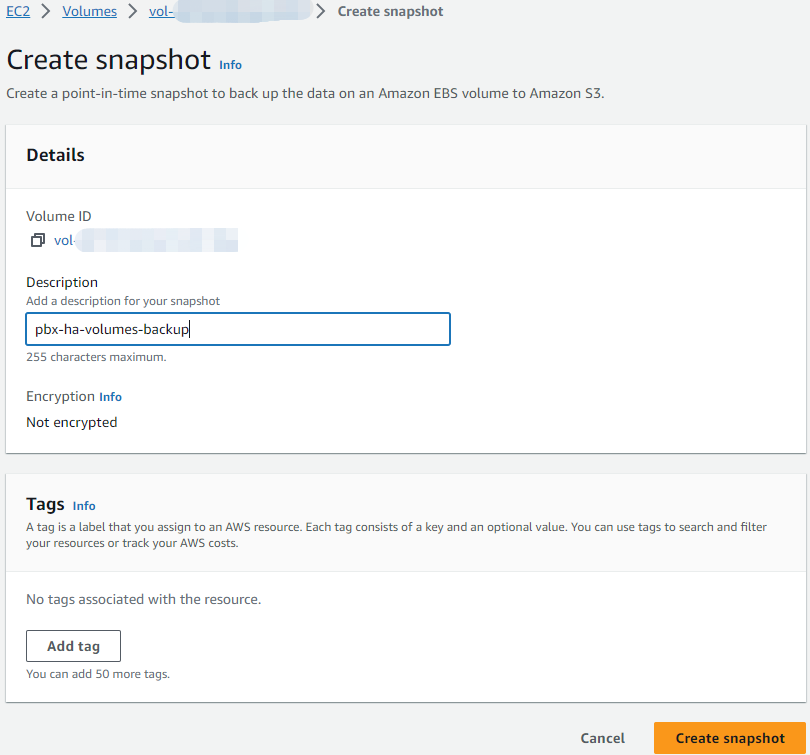
Task: Focus the Description text field
Action: point(238,329)
